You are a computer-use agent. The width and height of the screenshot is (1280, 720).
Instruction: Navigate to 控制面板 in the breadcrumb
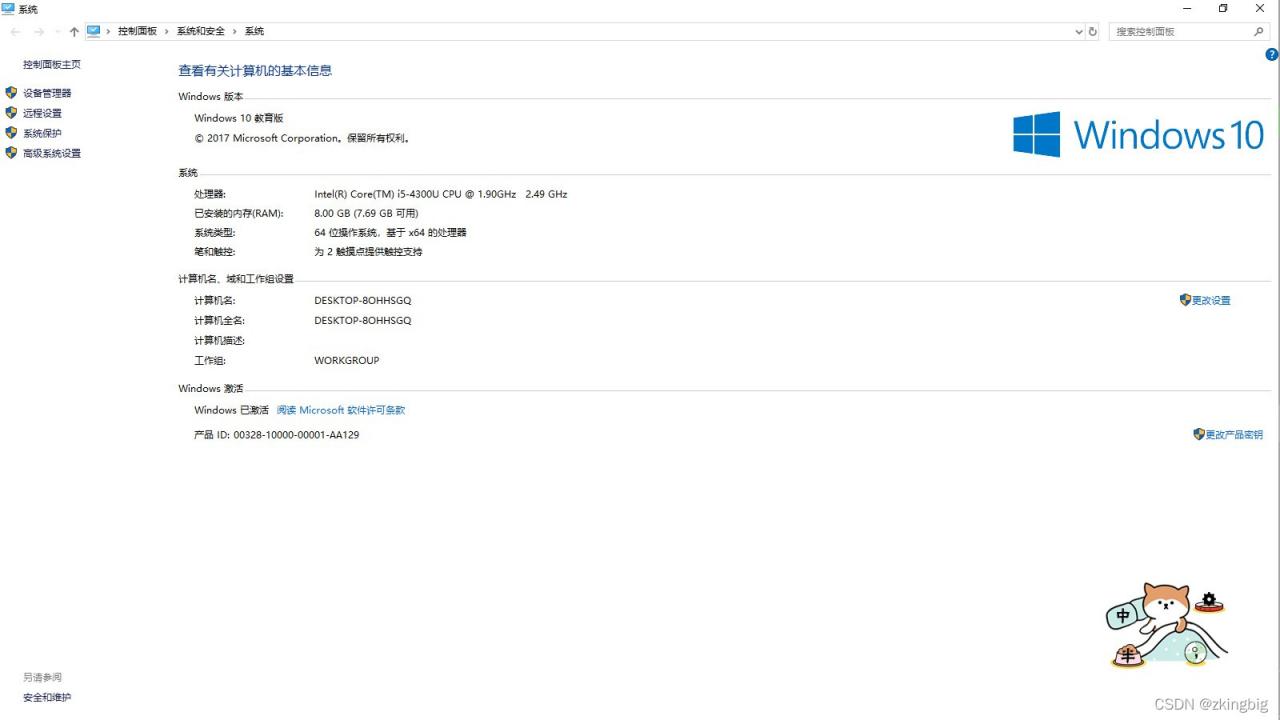click(x=137, y=32)
